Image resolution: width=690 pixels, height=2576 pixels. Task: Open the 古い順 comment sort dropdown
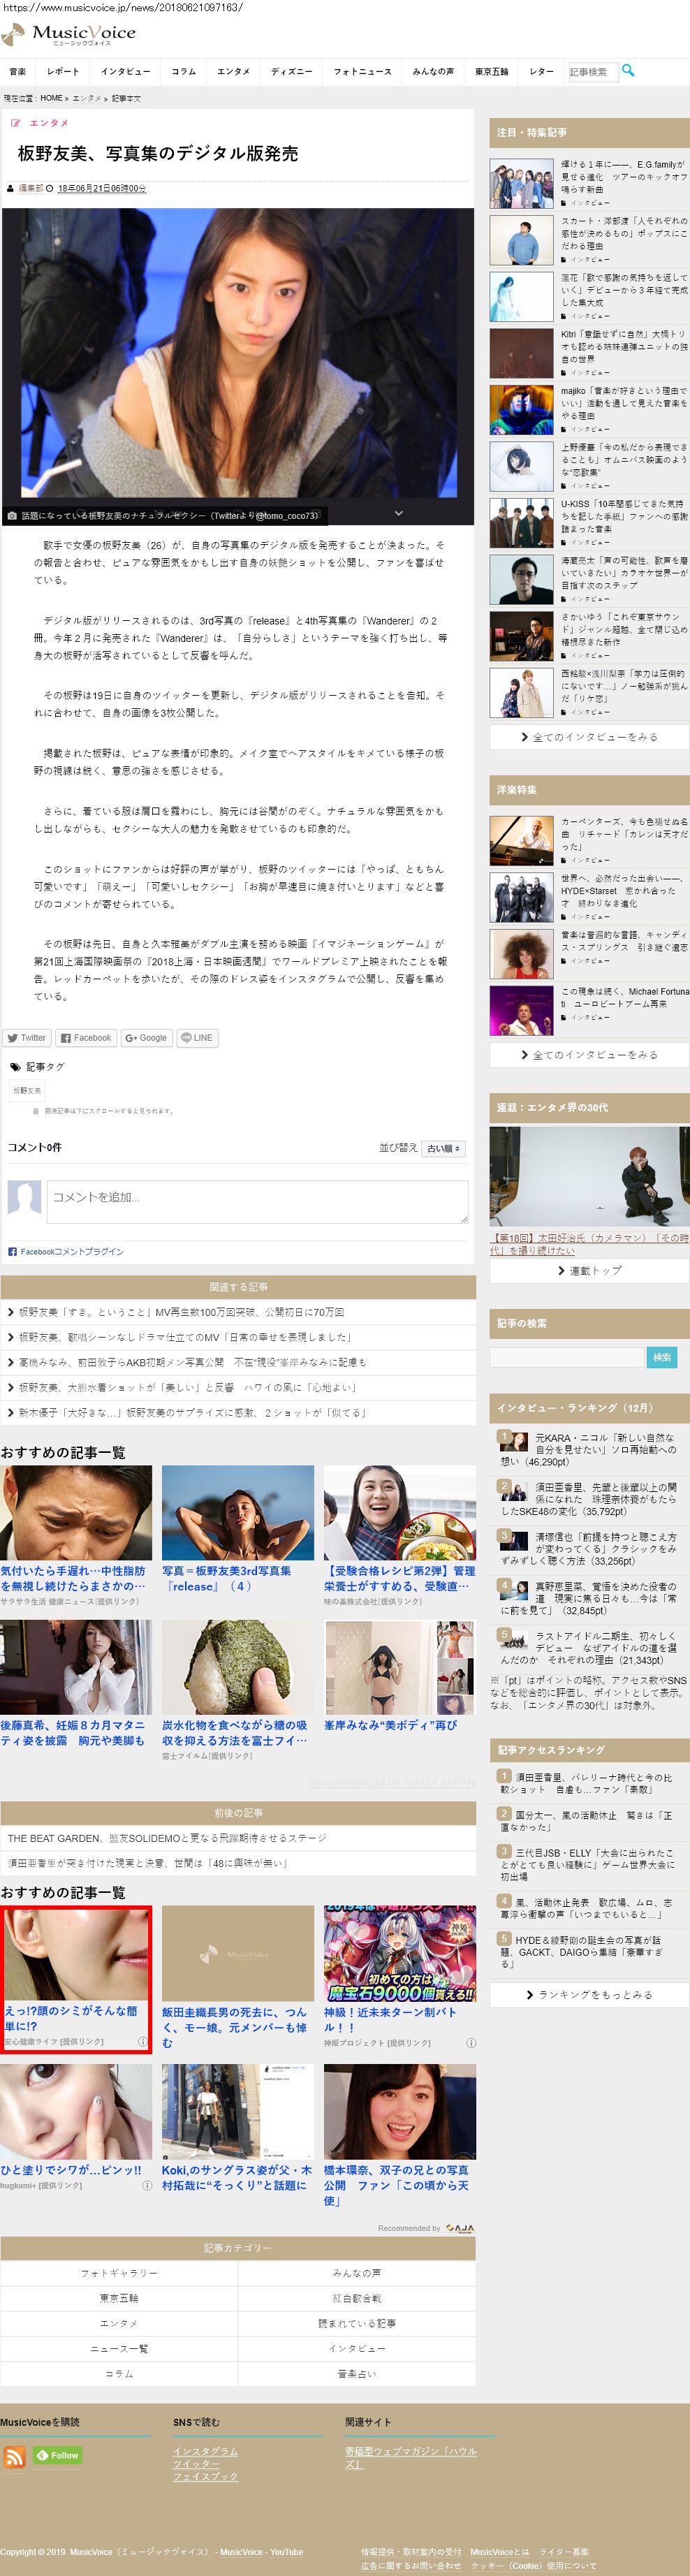[x=443, y=1149]
